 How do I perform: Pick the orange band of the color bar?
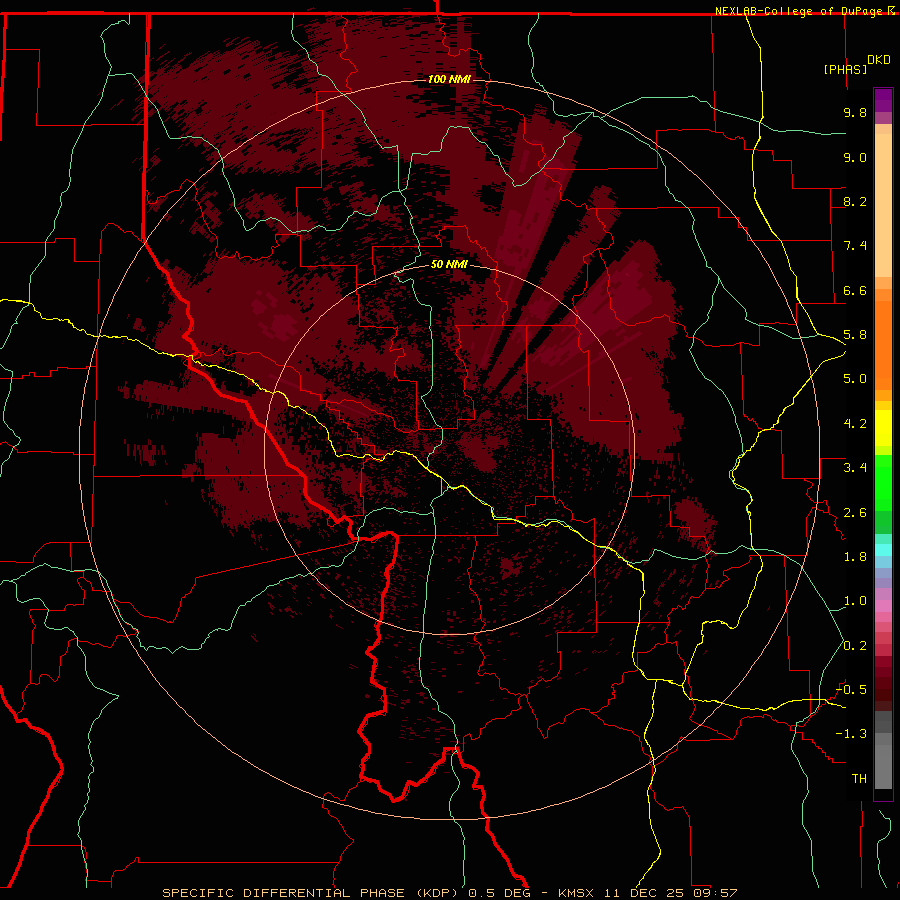click(883, 345)
